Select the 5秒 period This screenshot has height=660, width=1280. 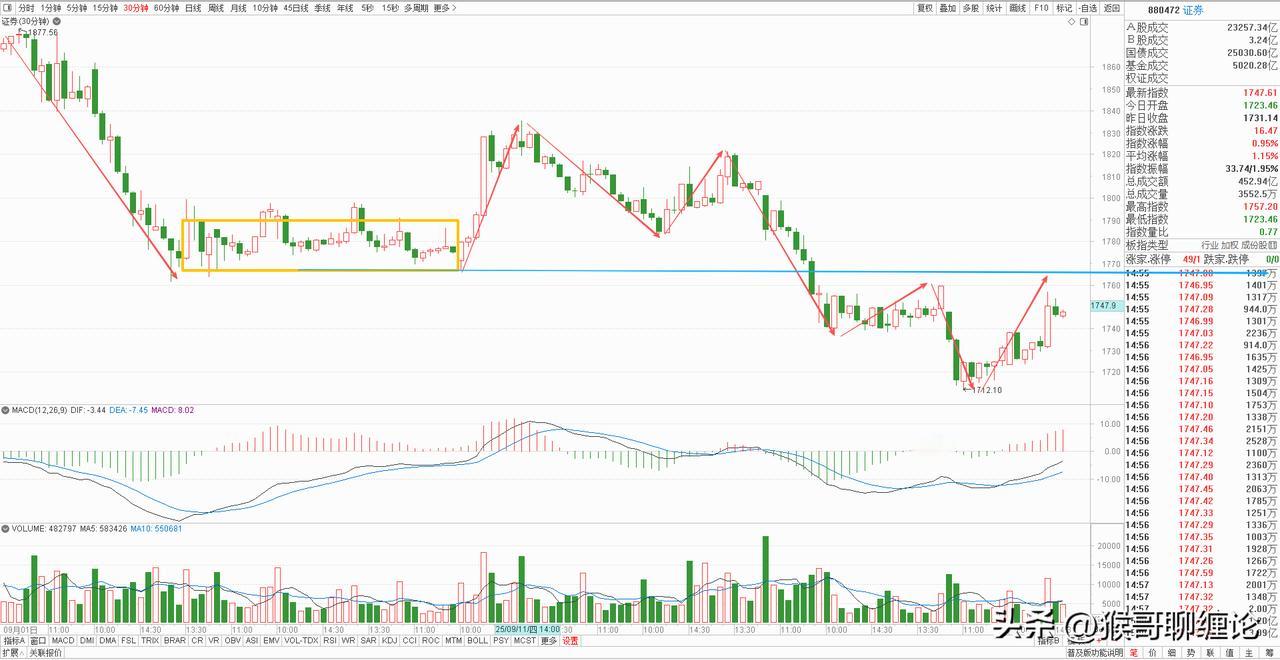click(367, 8)
